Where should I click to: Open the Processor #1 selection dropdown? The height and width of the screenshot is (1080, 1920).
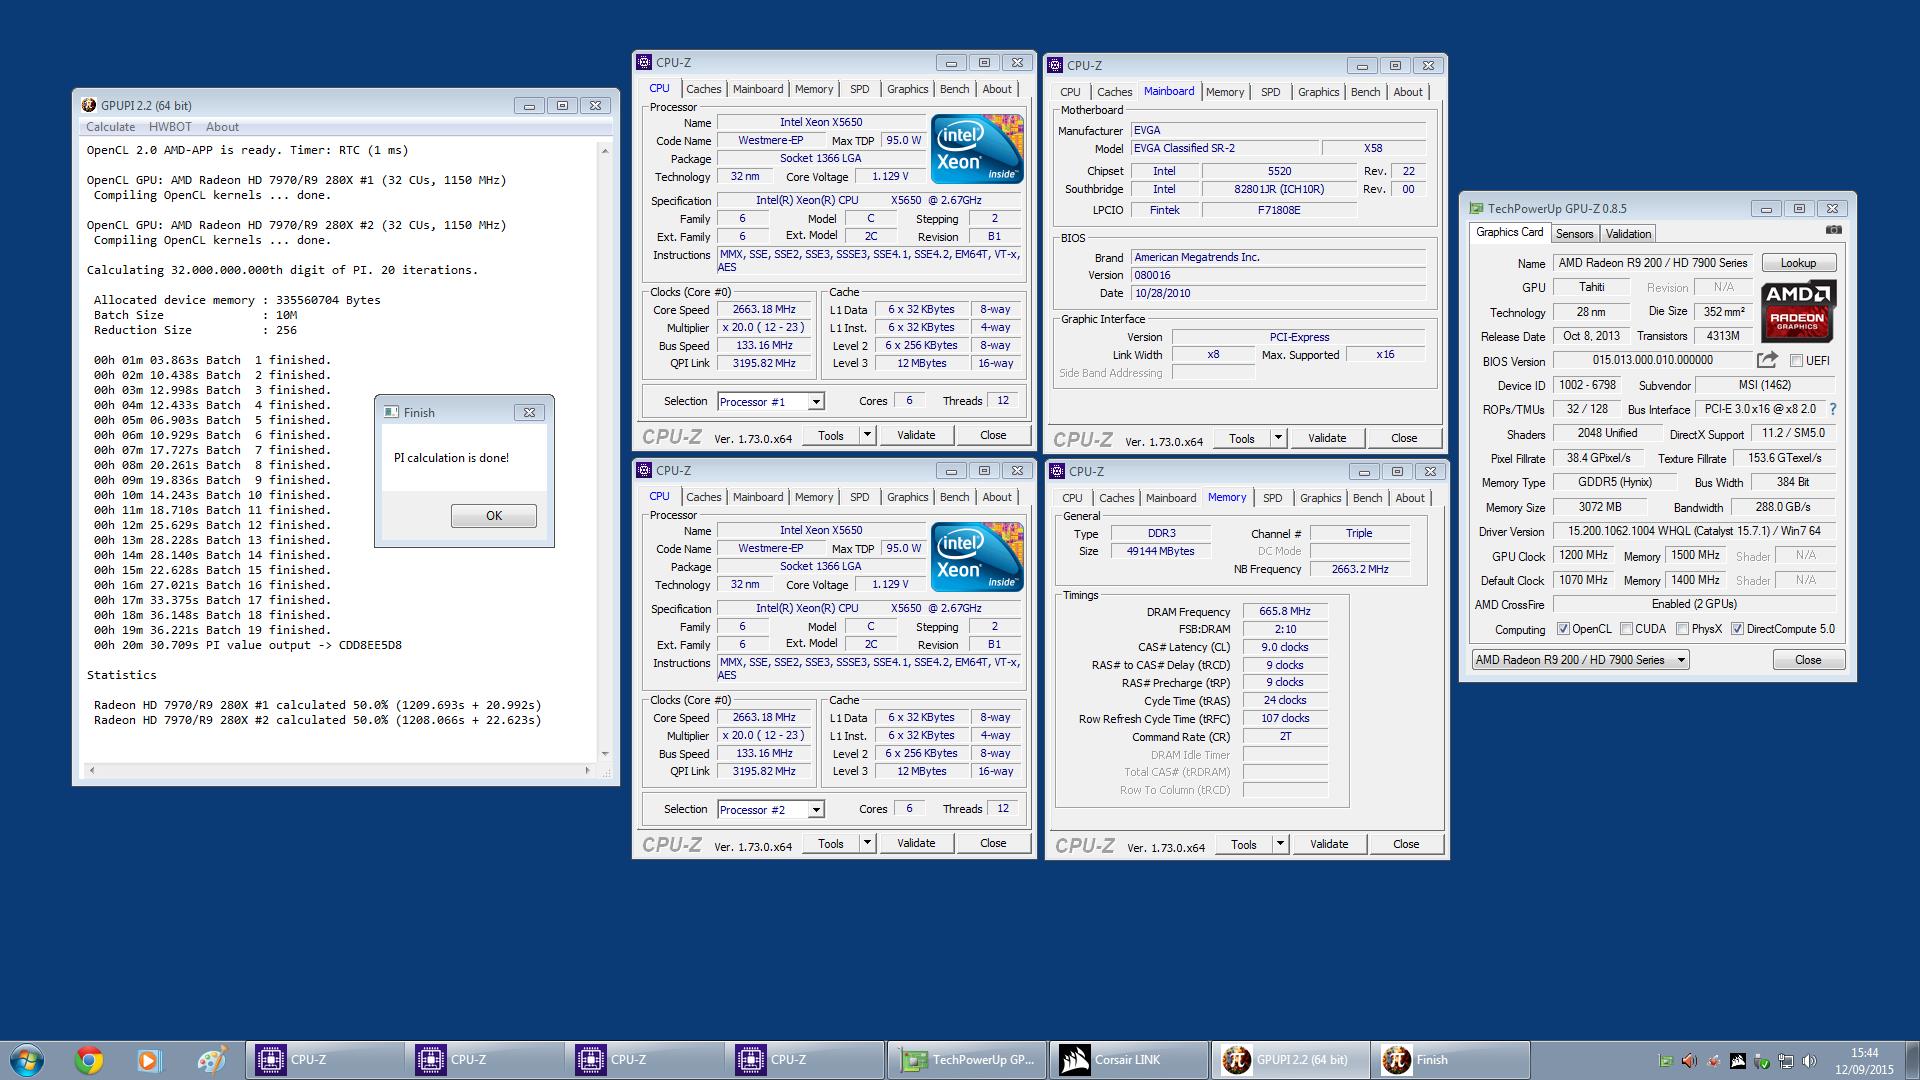click(816, 402)
